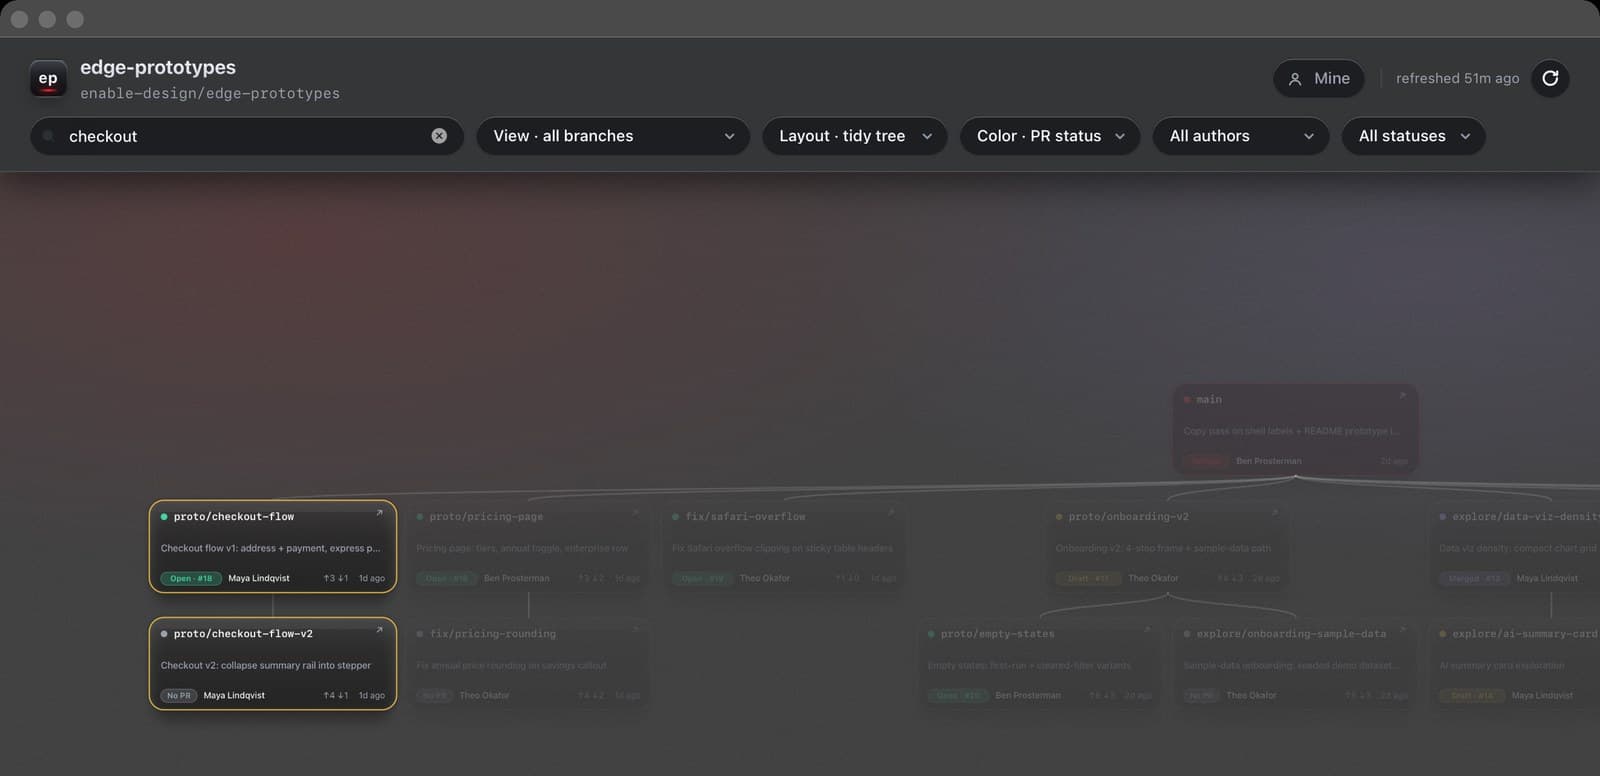The width and height of the screenshot is (1600, 776).
Task: Click into the checkout search field
Action: click(246, 136)
